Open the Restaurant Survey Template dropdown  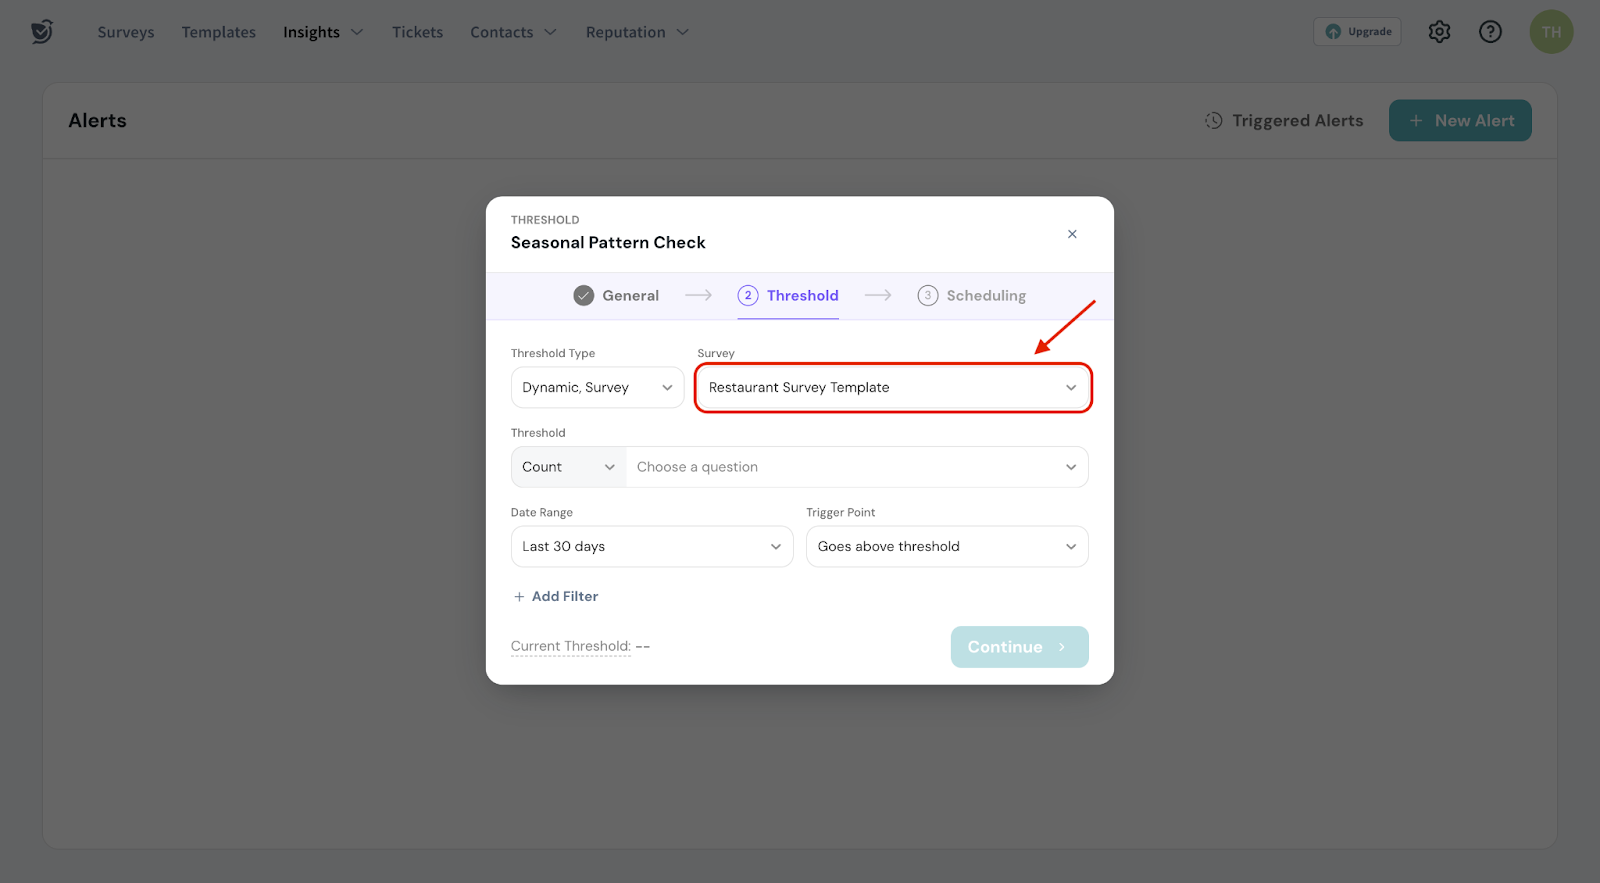pos(892,388)
